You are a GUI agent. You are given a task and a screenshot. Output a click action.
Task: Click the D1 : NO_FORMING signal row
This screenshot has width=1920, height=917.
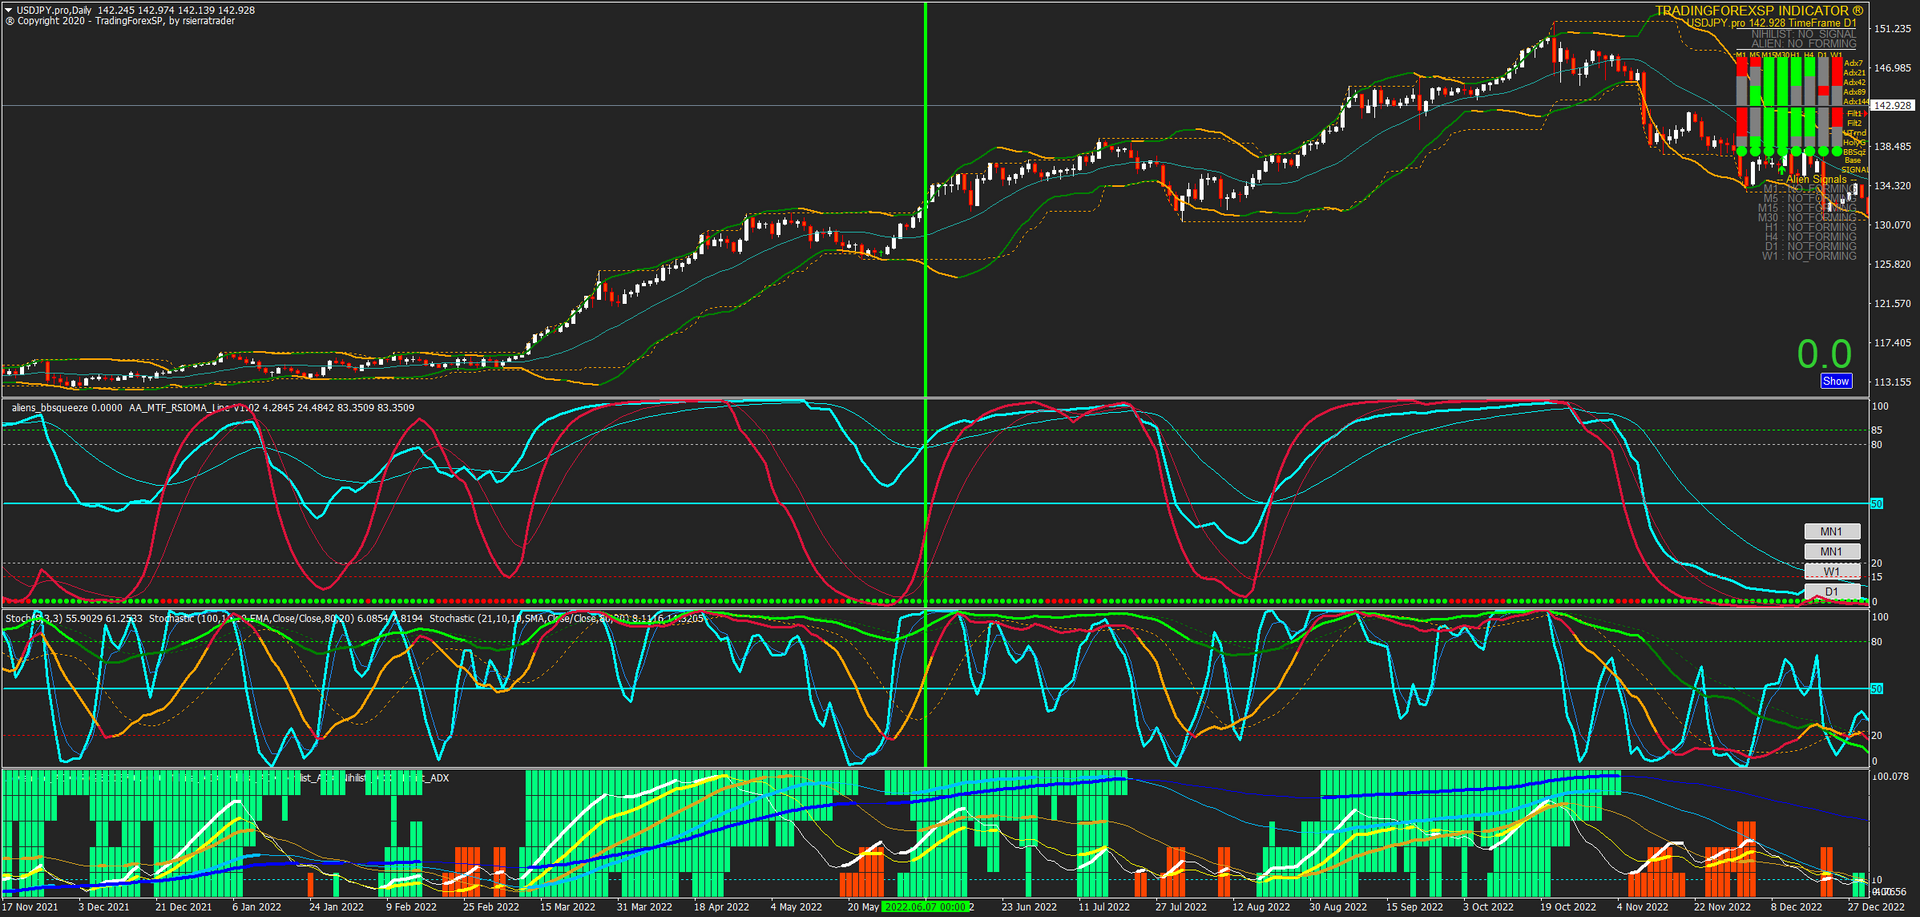[1810, 247]
